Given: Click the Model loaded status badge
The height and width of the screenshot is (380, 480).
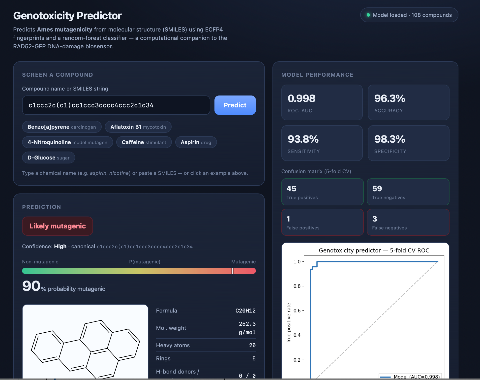Looking at the screenshot, I should (409, 15).
